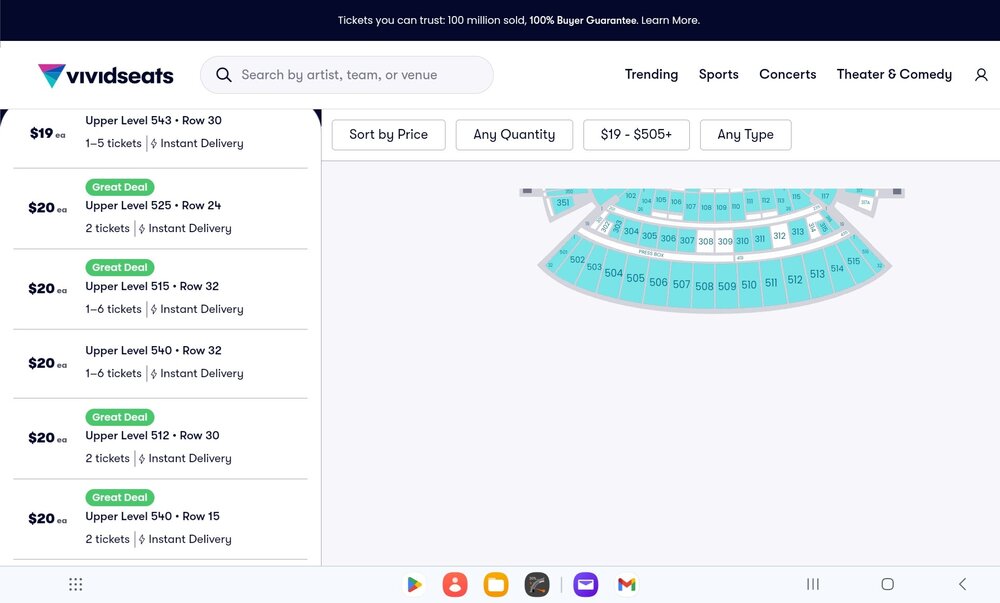1000x603 pixels.
Task: Launch Google Play Store from taskbar
Action: (414, 584)
